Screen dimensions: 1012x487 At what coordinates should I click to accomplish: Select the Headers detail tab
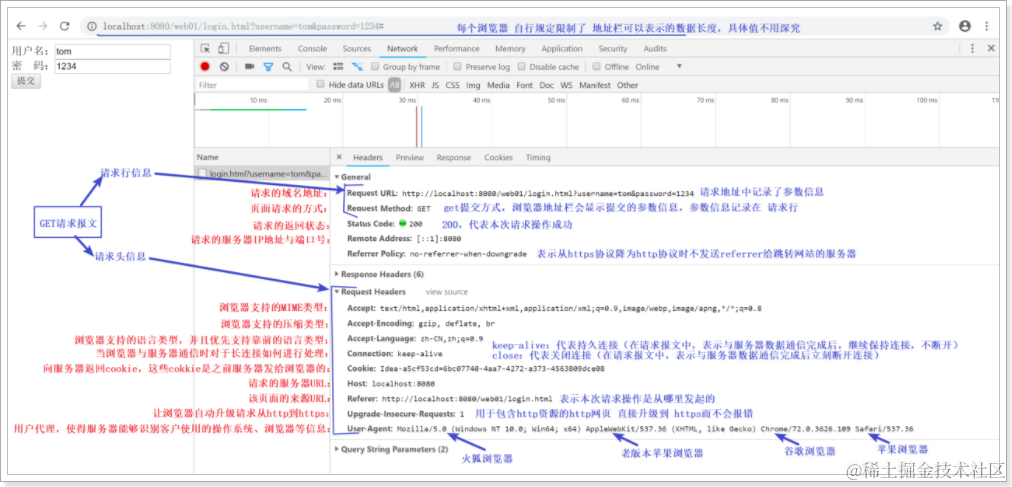click(368, 157)
